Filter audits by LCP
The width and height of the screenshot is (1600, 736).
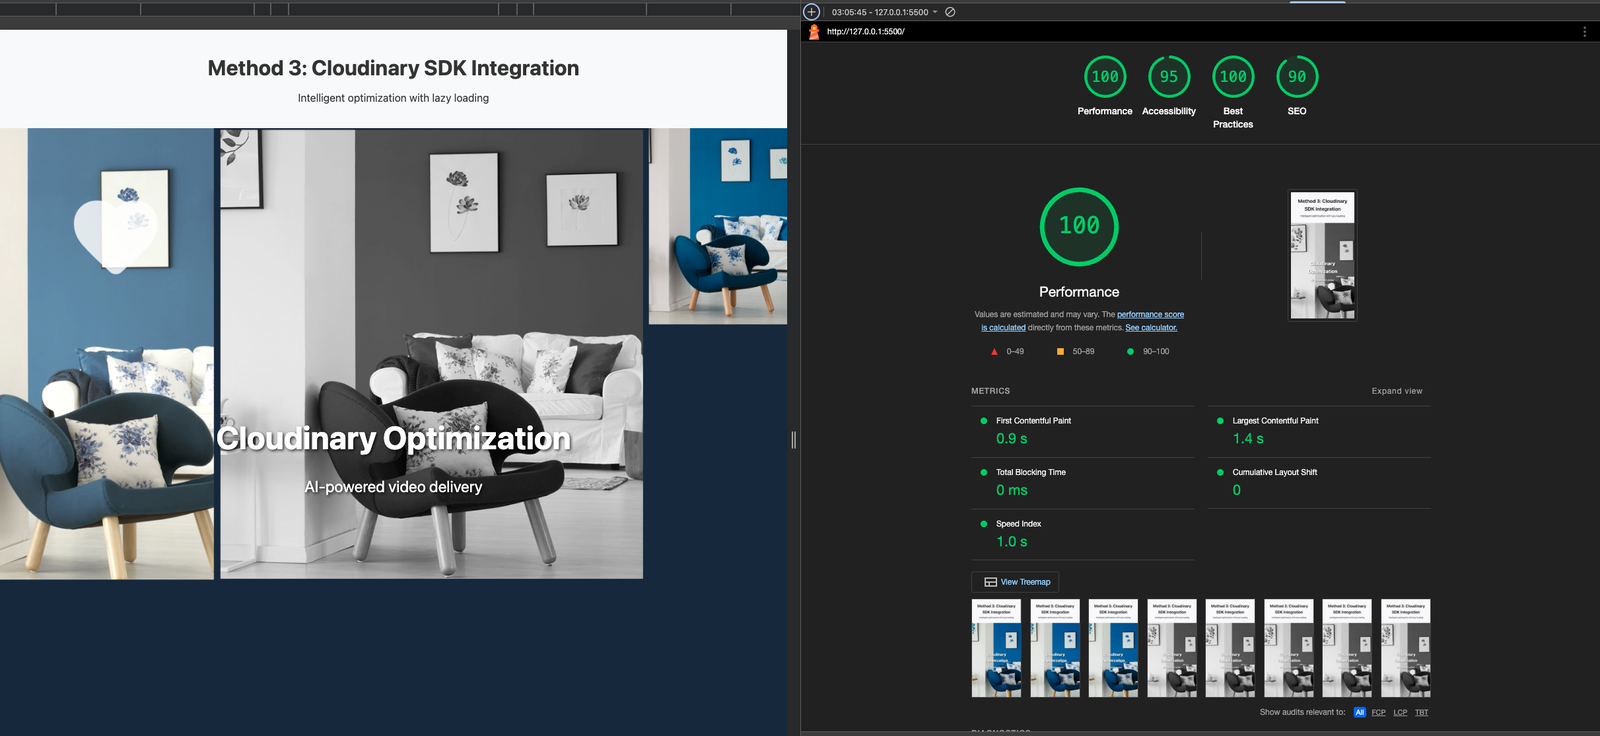[1400, 713]
